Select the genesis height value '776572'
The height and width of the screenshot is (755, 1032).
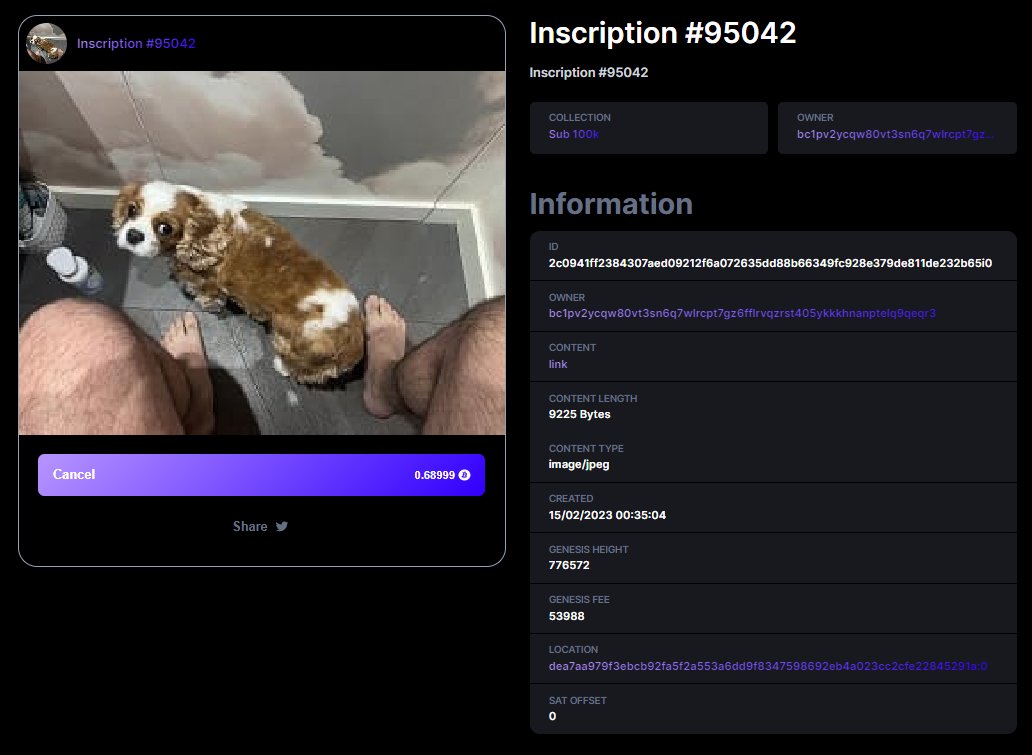click(x=569, y=565)
